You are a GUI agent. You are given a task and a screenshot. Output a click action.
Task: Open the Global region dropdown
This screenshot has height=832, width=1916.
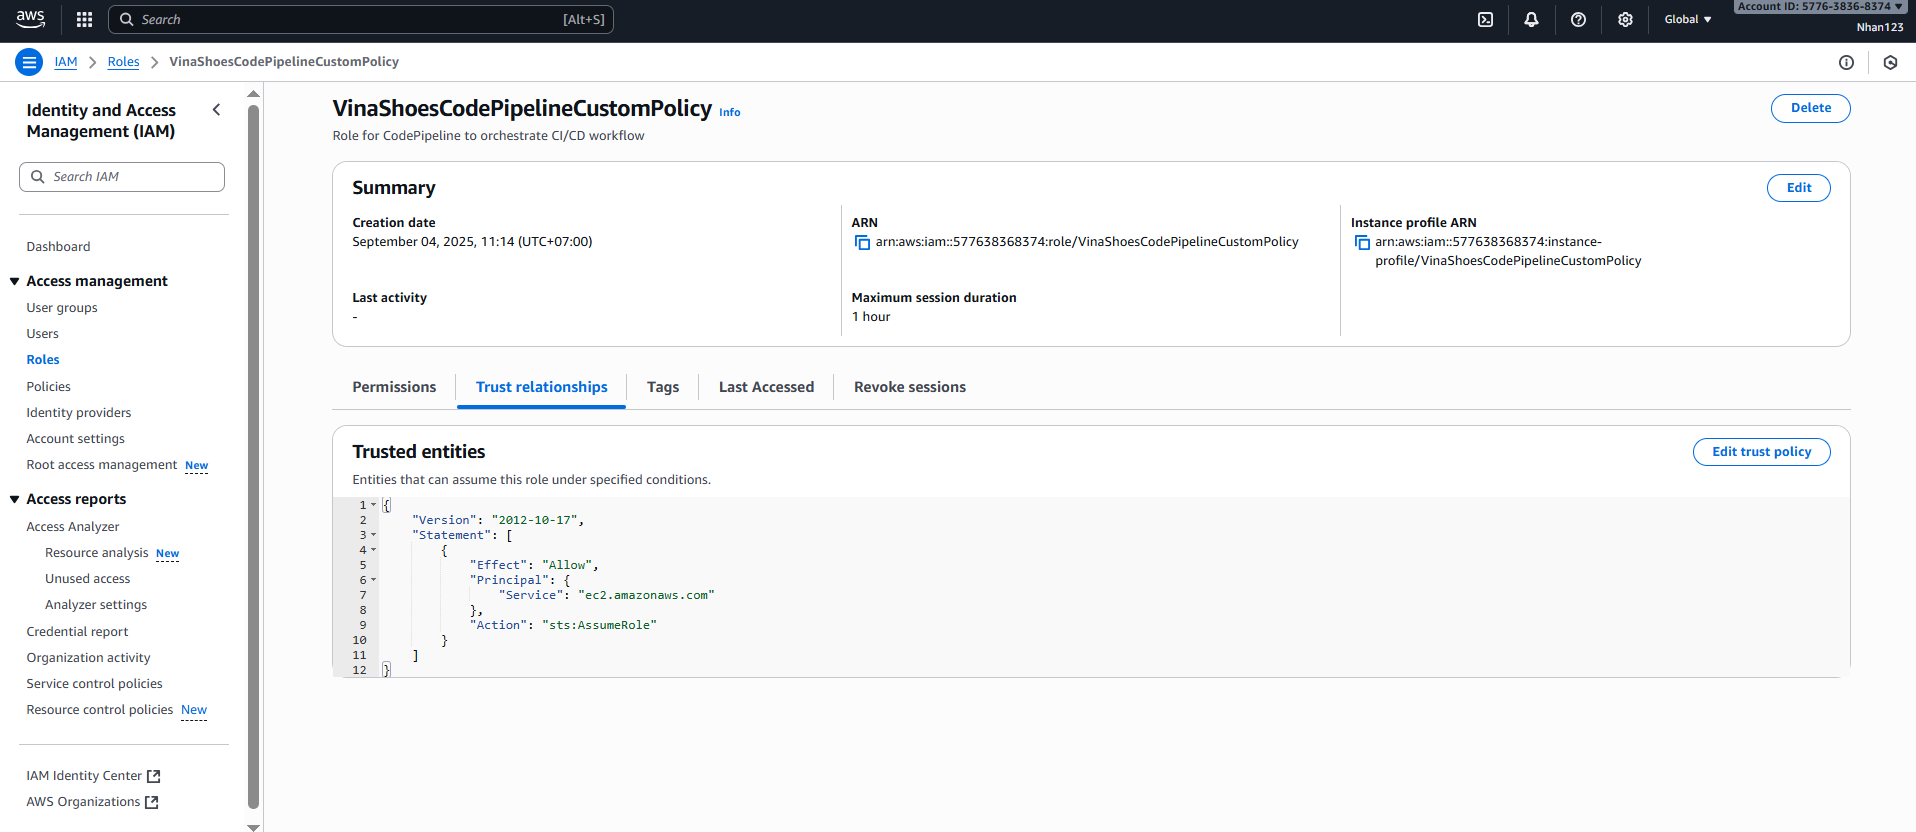coord(1687,19)
